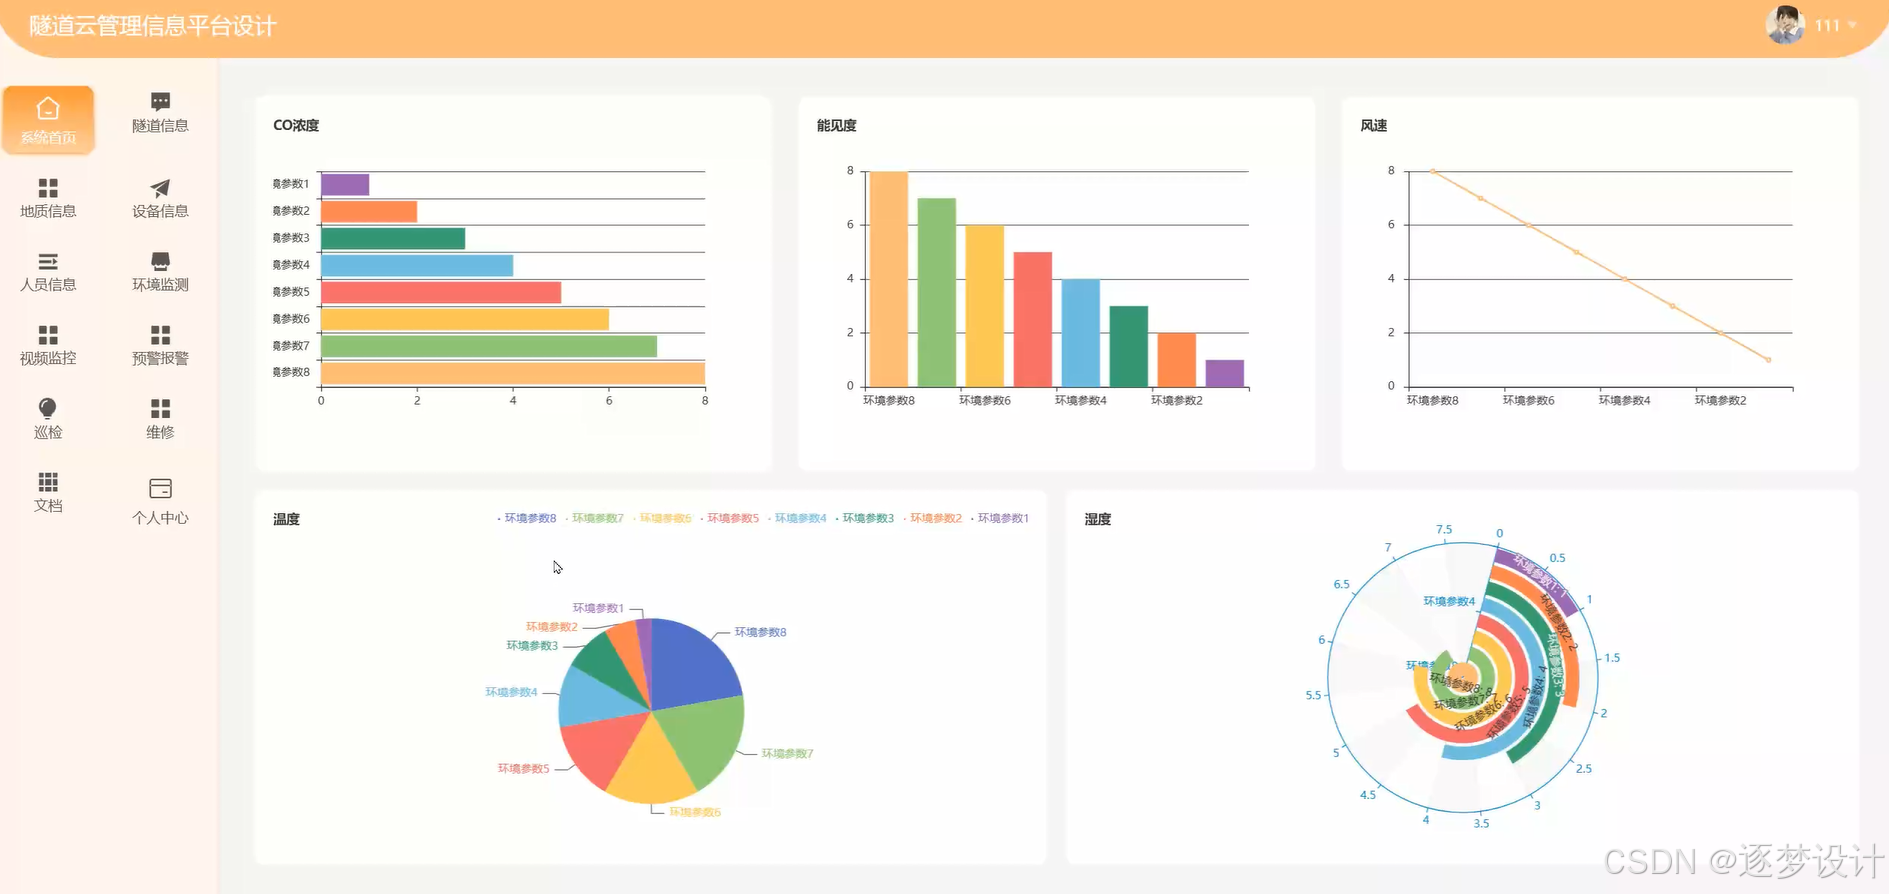Open 人员信息 list icon

coord(48,261)
